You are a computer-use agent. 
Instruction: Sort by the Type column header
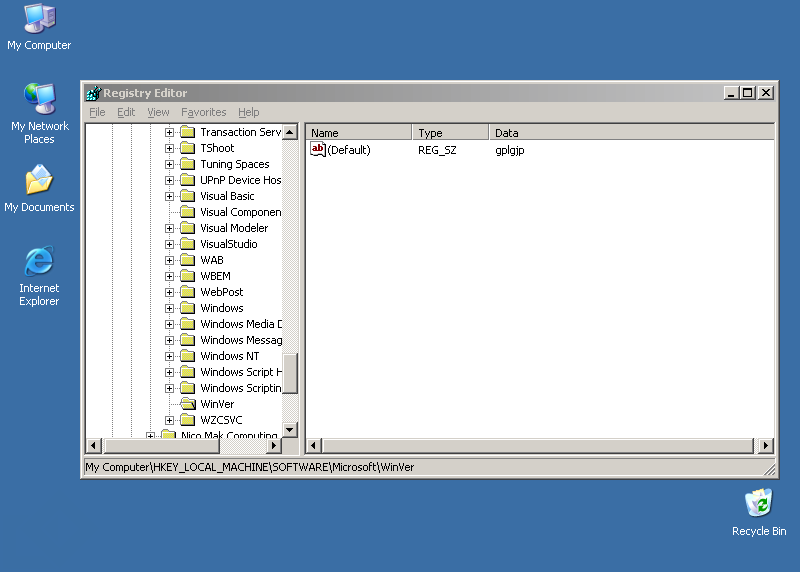pyautogui.click(x=451, y=133)
